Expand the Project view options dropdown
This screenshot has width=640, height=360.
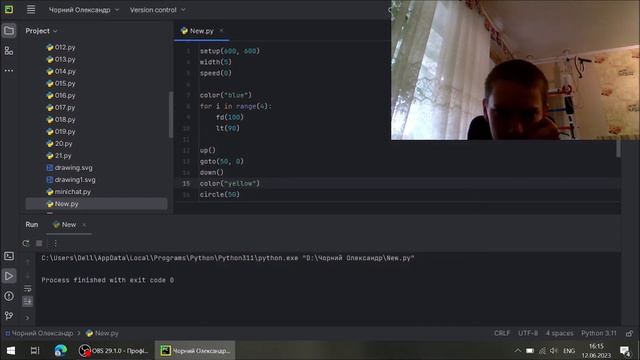tap(41, 31)
